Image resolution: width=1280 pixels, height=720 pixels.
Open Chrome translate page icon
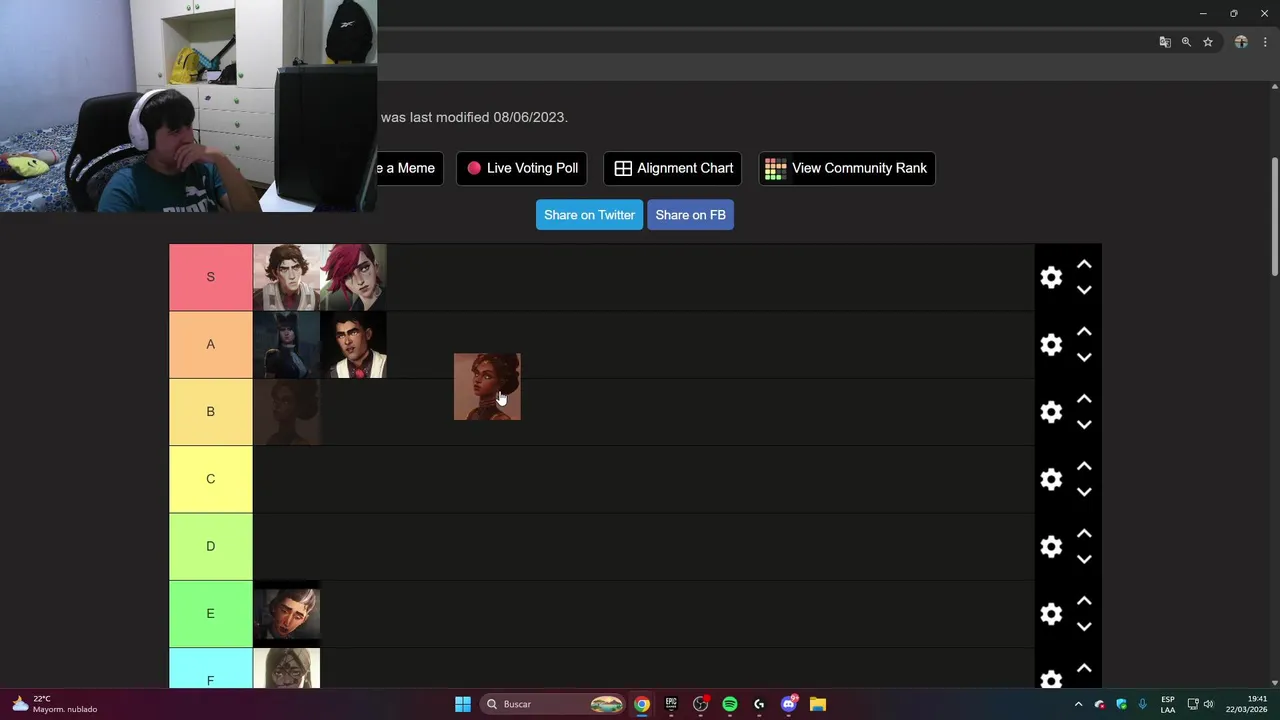pyautogui.click(x=1165, y=42)
